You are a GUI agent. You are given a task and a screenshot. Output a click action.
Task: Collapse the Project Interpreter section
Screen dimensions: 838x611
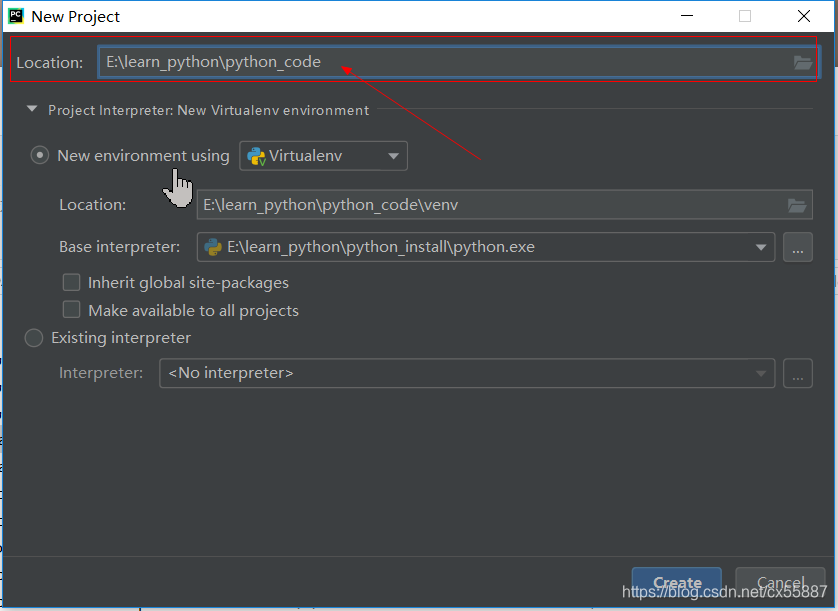(x=32, y=110)
